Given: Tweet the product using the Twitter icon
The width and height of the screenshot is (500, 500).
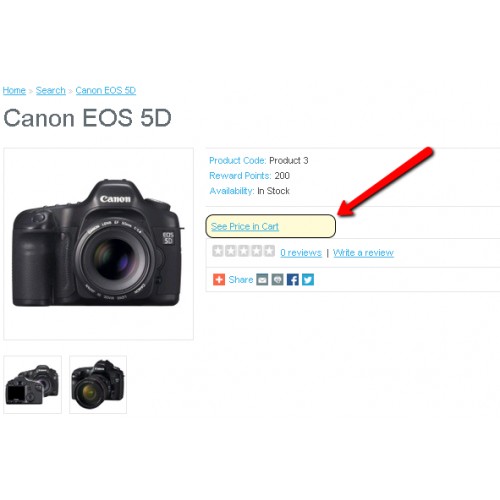Looking at the screenshot, I should click(308, 279).
